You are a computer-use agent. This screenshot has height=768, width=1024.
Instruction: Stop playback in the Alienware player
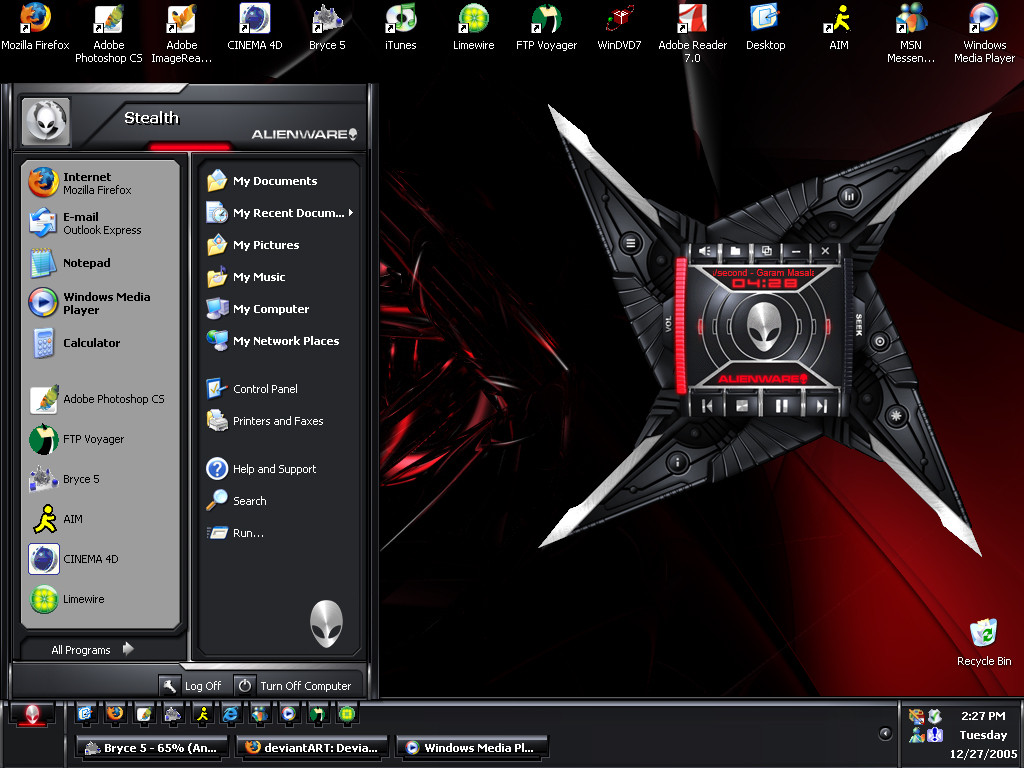(742, 406)
